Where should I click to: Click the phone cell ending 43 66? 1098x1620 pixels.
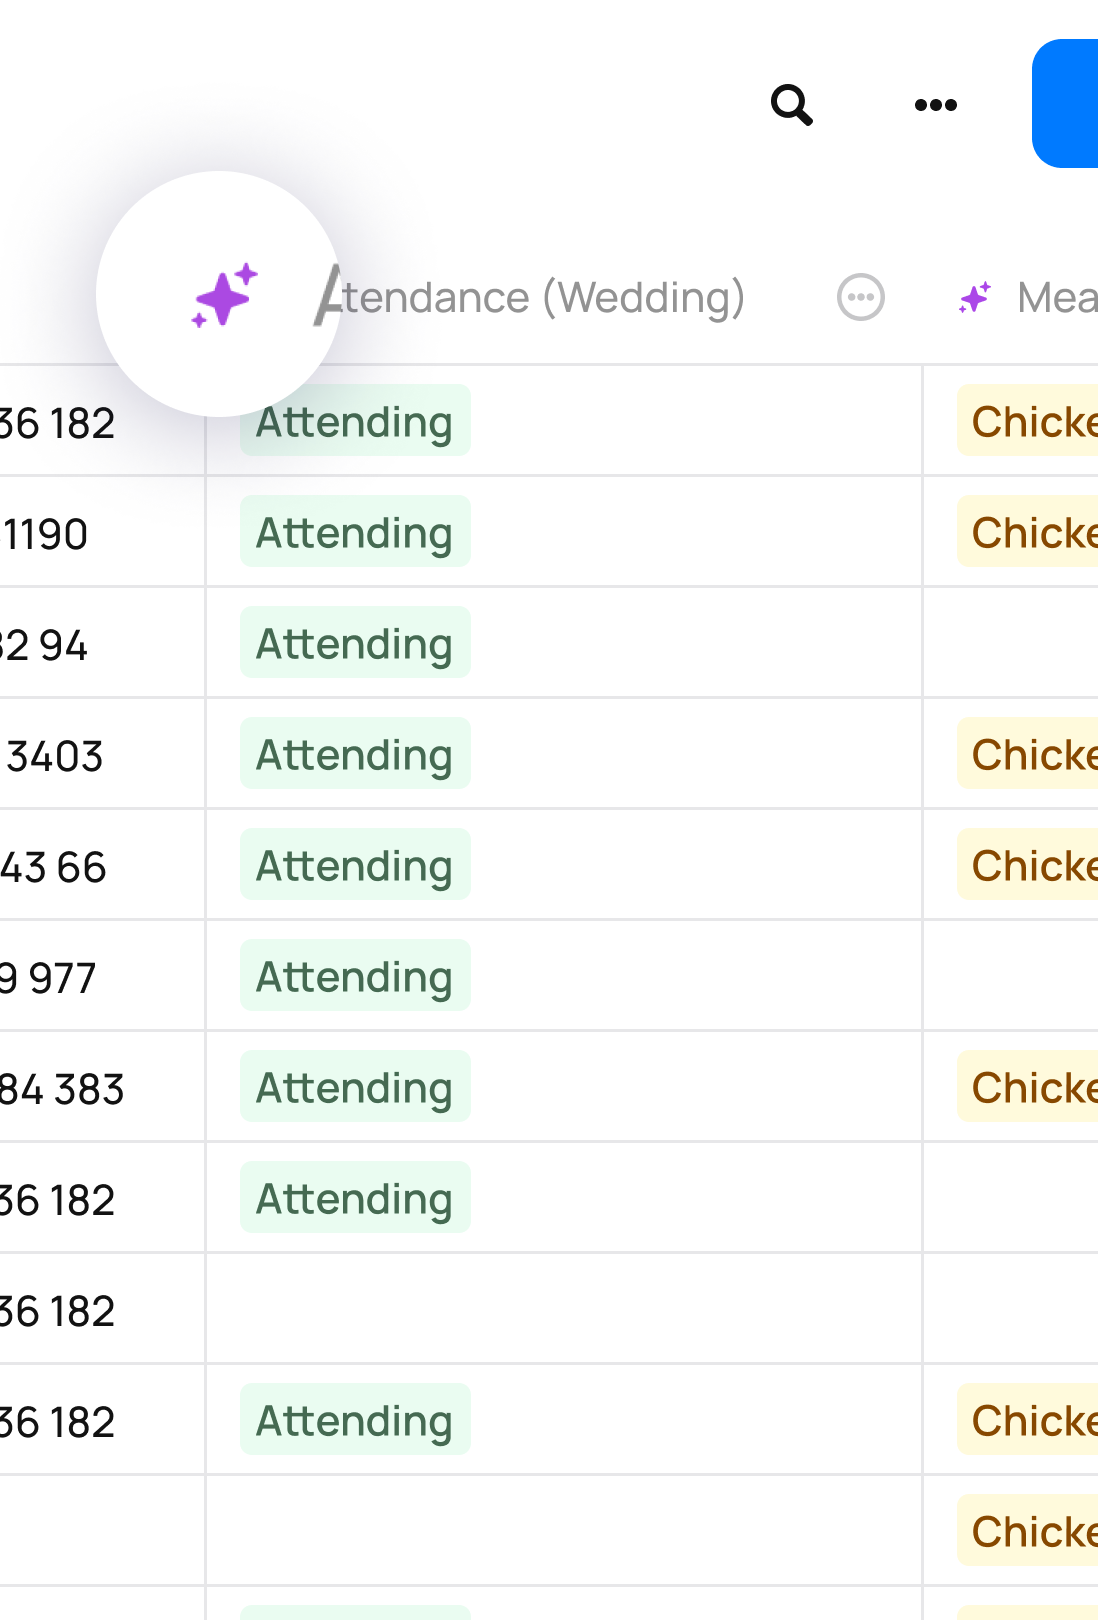tap(102, 865)
